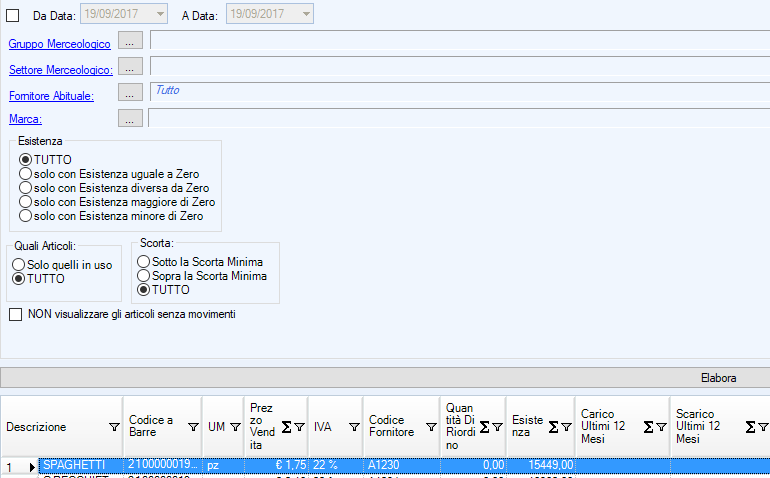Select the SPAGHETTI row in the grid

click(80, 466)
